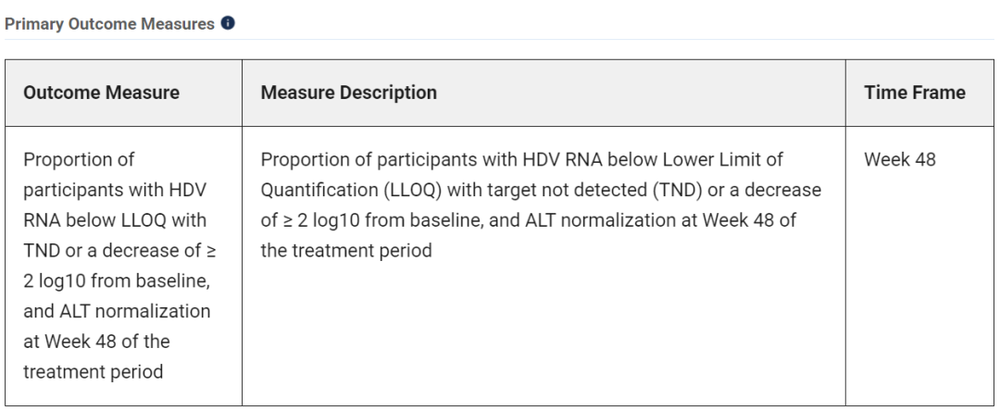The image size is (1000, 411).
Task: Click first line of the Measure Description text
Action: point(520,159)
